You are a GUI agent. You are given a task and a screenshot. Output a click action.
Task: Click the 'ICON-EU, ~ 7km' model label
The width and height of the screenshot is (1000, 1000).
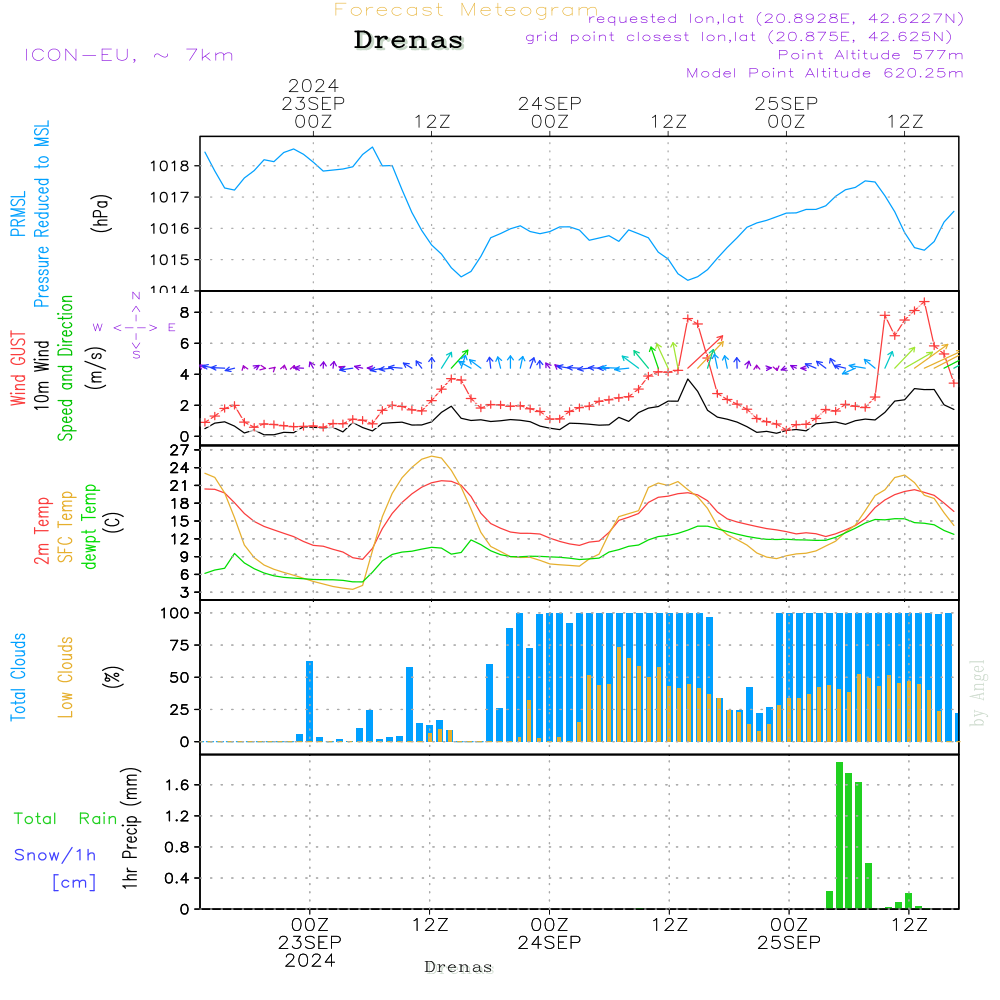click(129, 55)
